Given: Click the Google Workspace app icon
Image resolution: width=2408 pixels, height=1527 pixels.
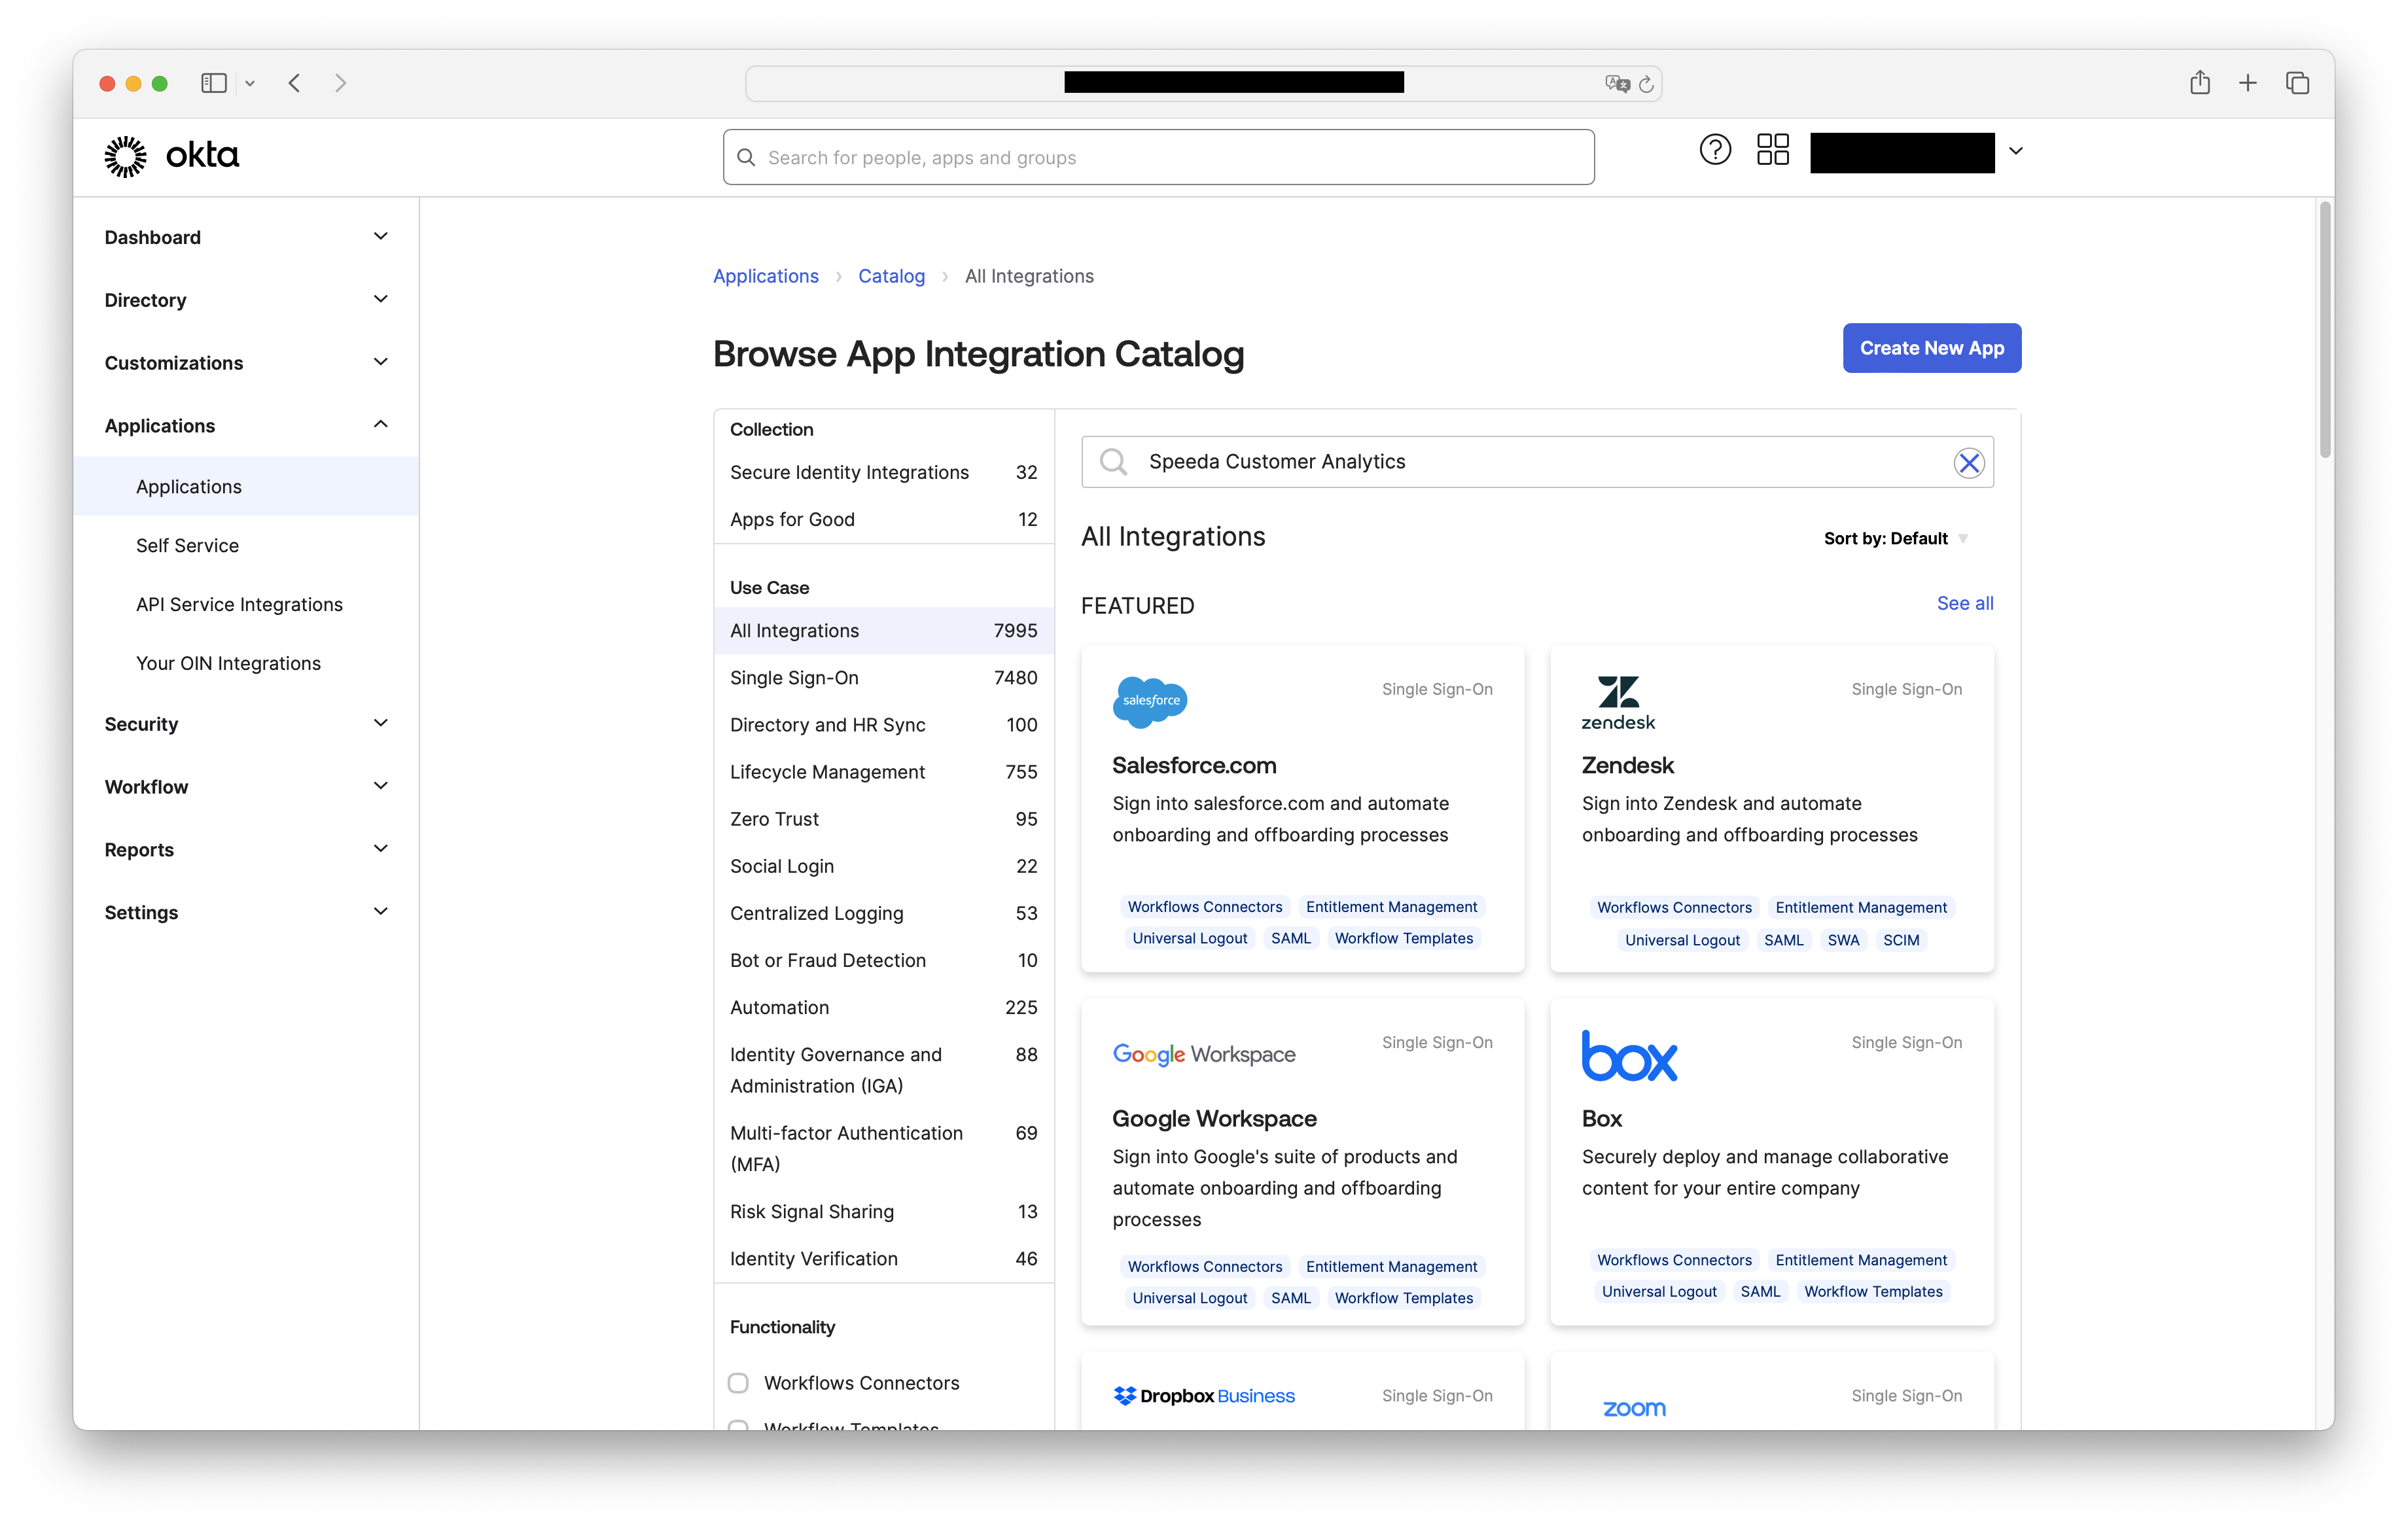Looking at the screenshot, I should (x=1202, y=1053).
